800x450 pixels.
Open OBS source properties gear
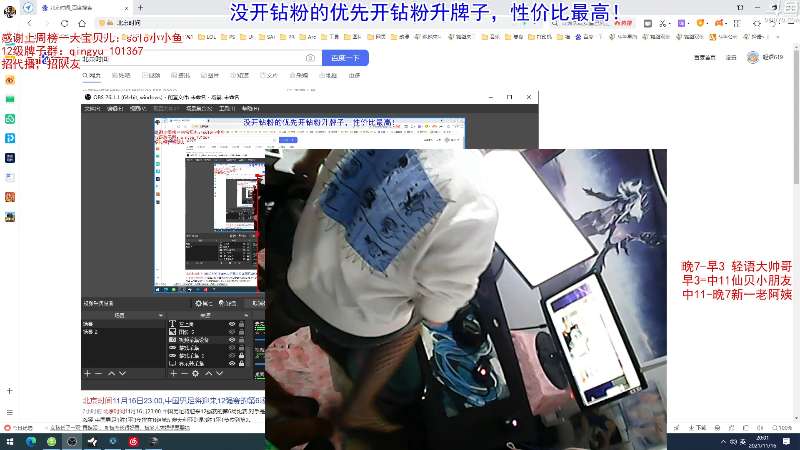195,373
